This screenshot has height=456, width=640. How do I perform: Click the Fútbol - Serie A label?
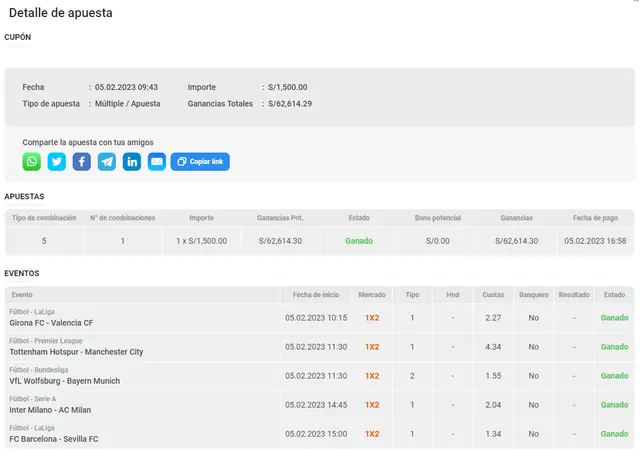[33, 399]
